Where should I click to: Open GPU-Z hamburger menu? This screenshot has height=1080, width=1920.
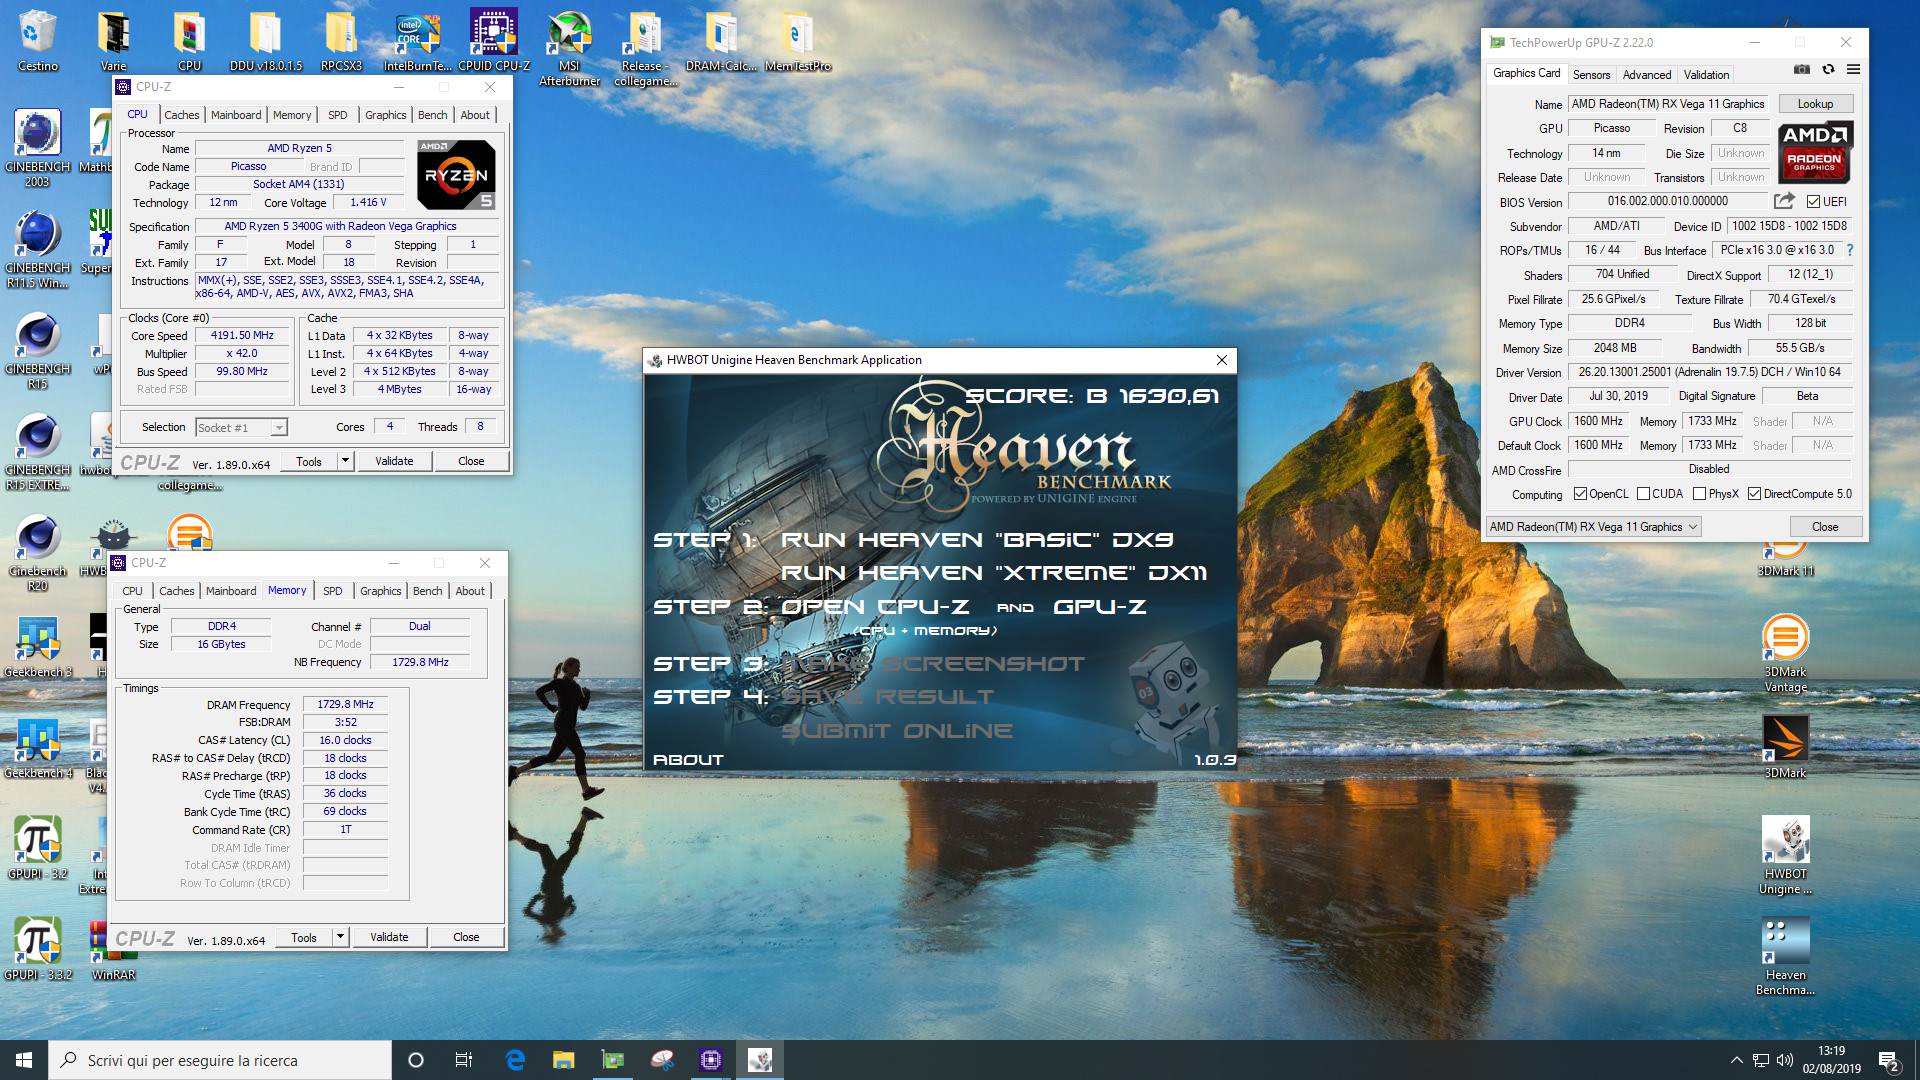pos(1853,69)
